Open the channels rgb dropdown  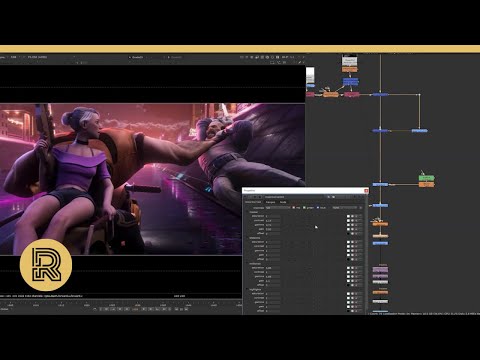click(x=278, y=208)
